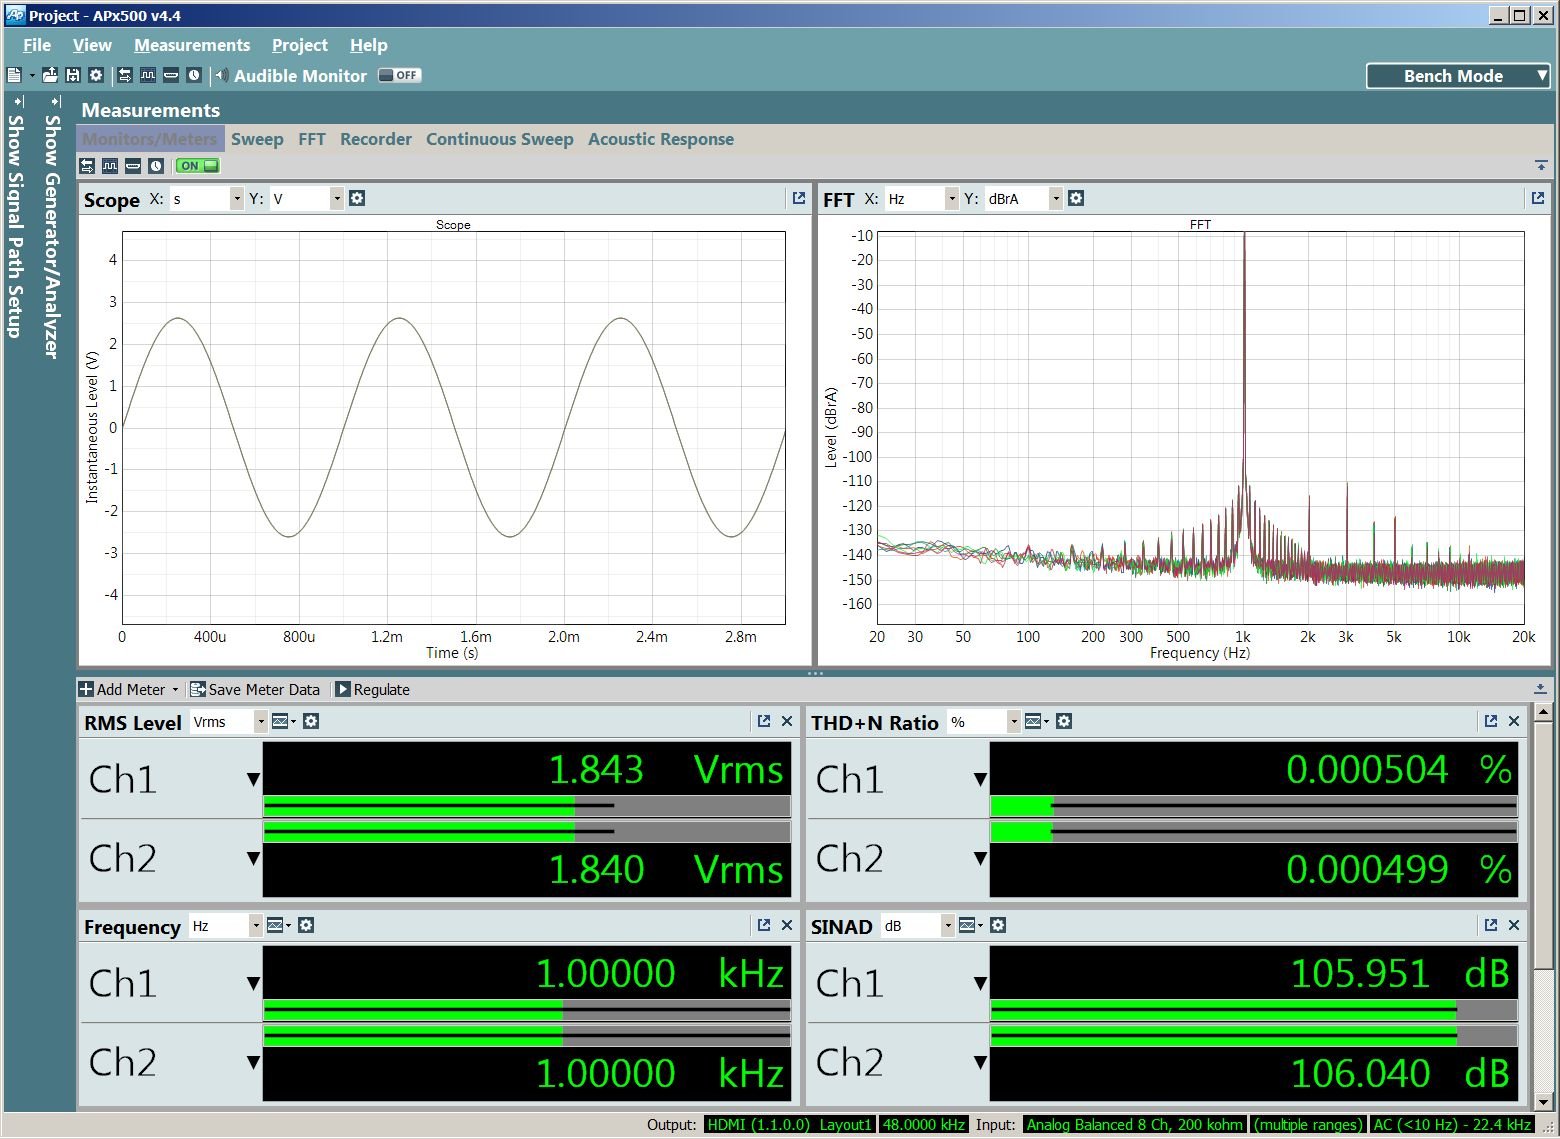1560x1139 pixels.
Task: Close the Frequency meter panel
Action: click(787, 925)
